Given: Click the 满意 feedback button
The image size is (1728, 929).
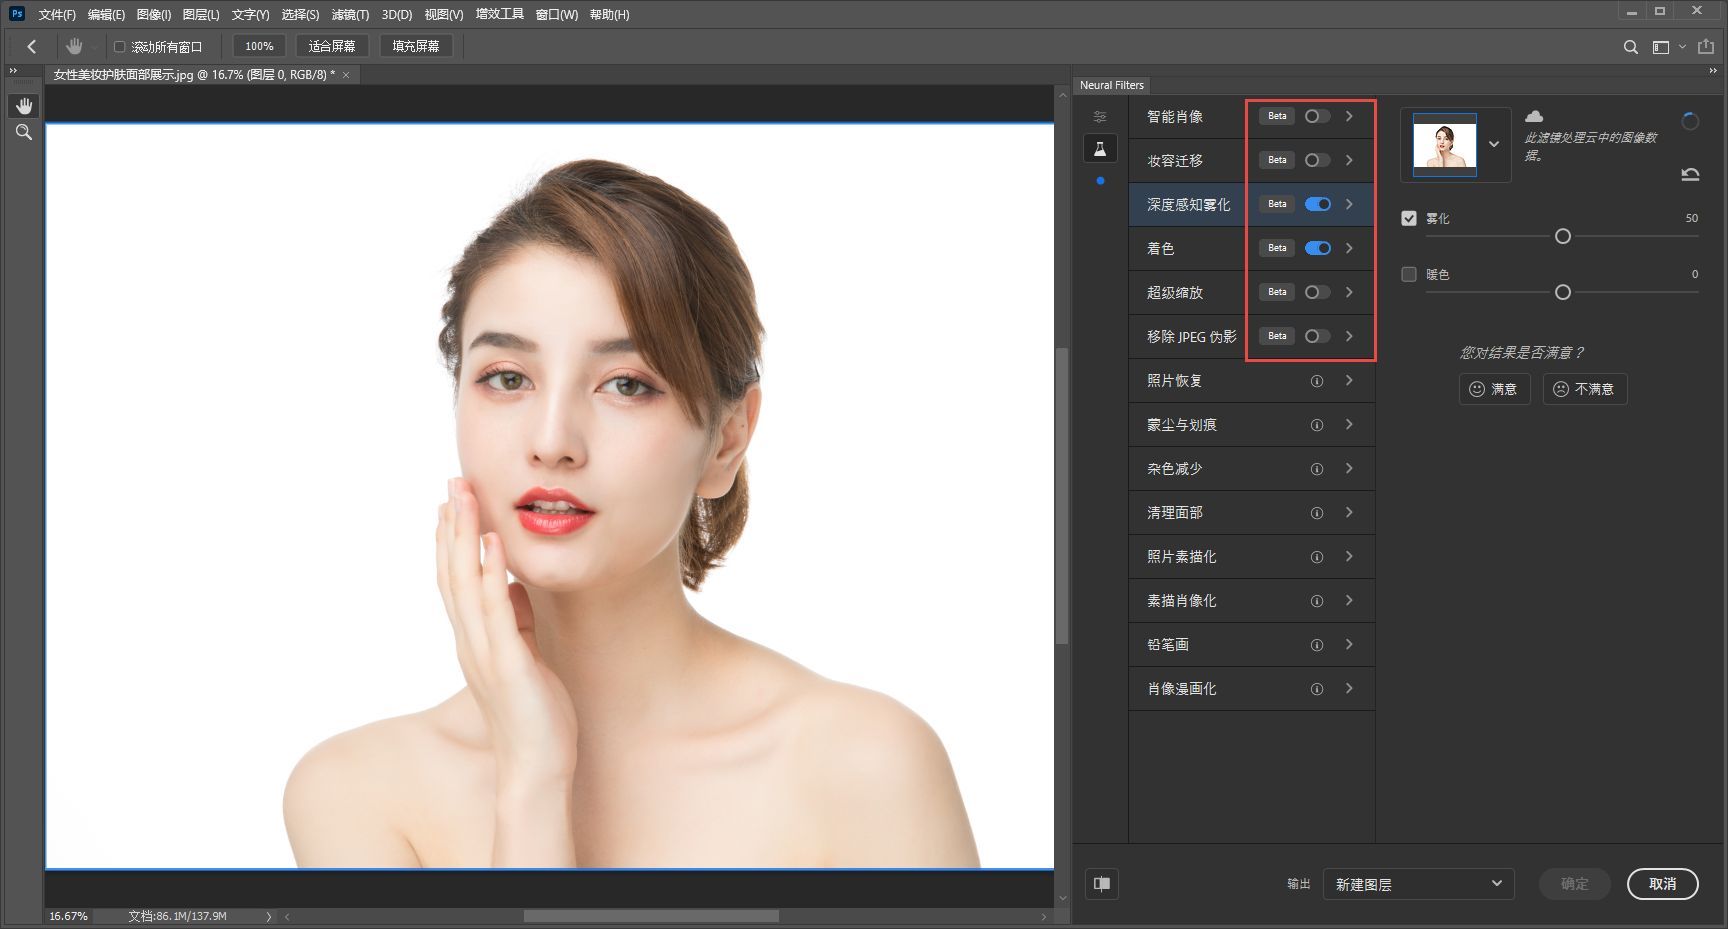Looking at the screenshot, I should pos(1494,389).
